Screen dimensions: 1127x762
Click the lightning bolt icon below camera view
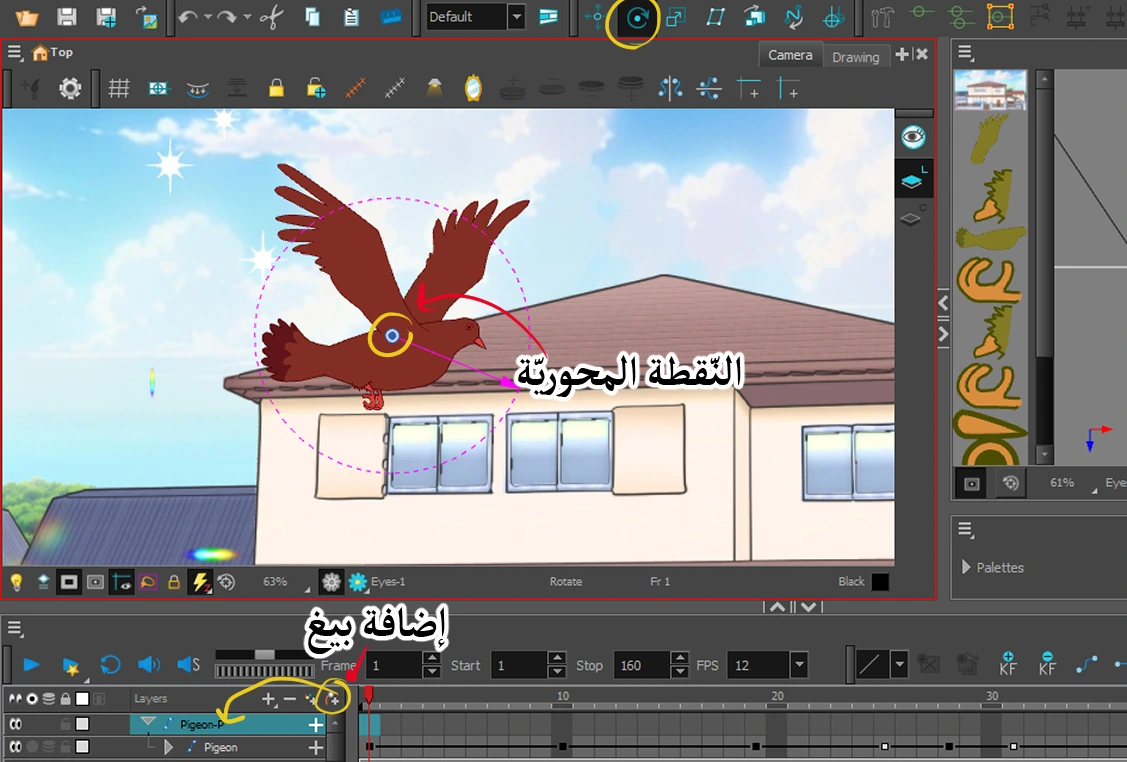pyautogui.click(x=199, y=582)
